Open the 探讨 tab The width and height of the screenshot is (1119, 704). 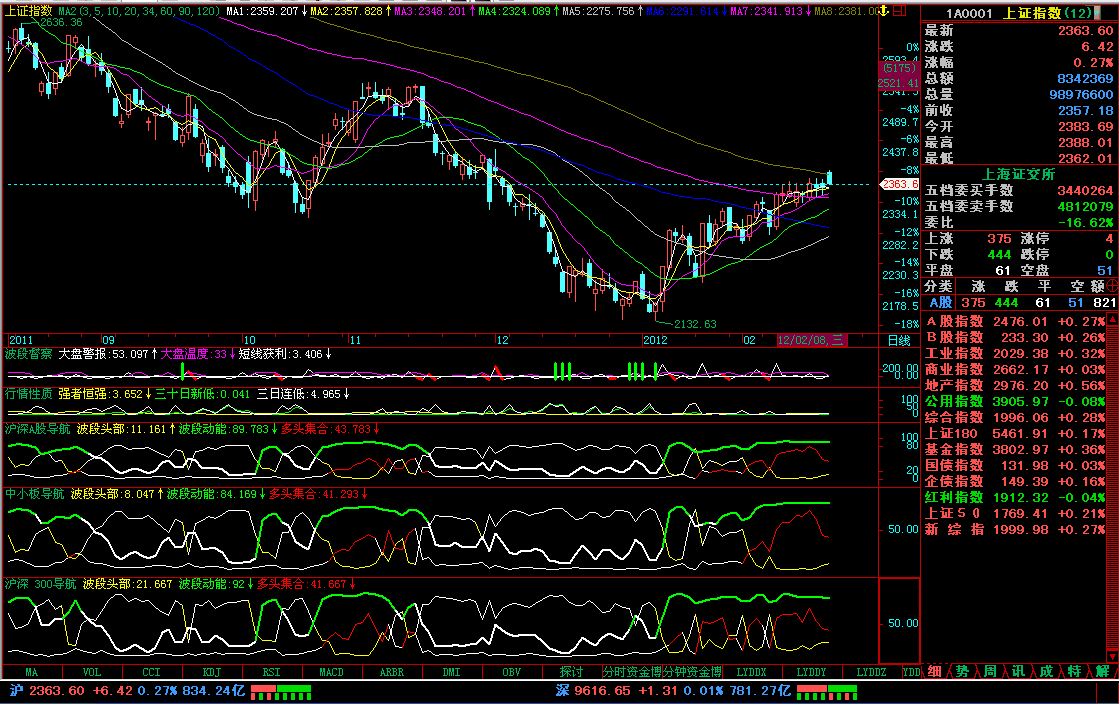[x=571, y=672]
